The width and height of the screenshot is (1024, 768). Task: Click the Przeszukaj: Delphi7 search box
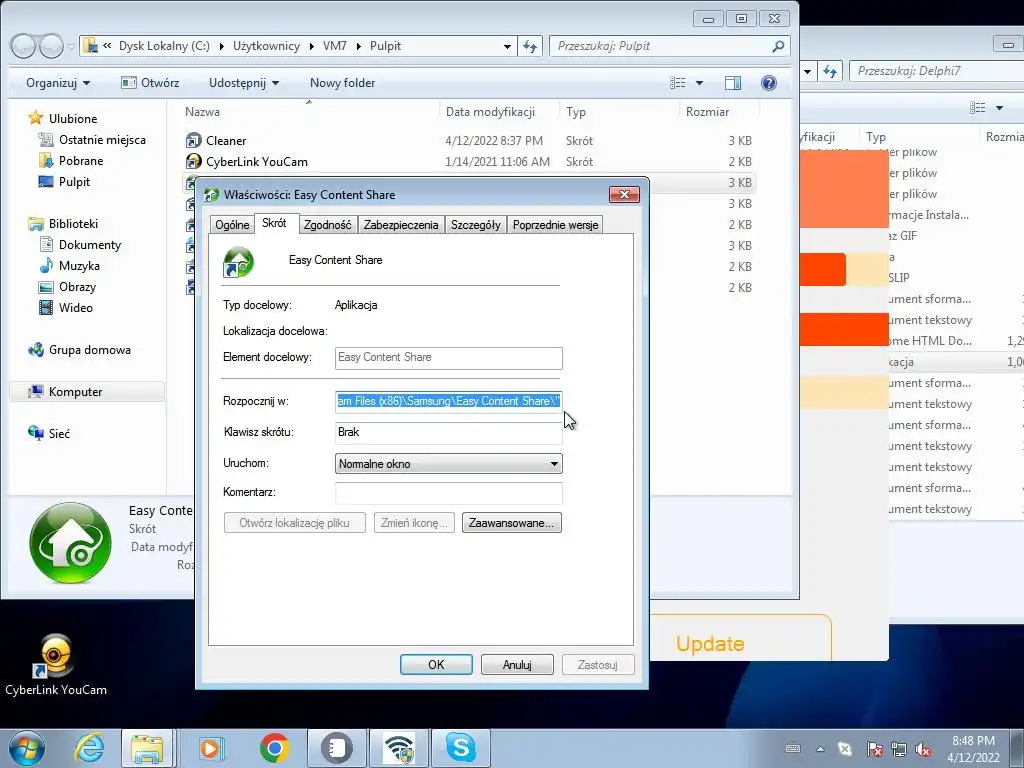tap(936, 71)
